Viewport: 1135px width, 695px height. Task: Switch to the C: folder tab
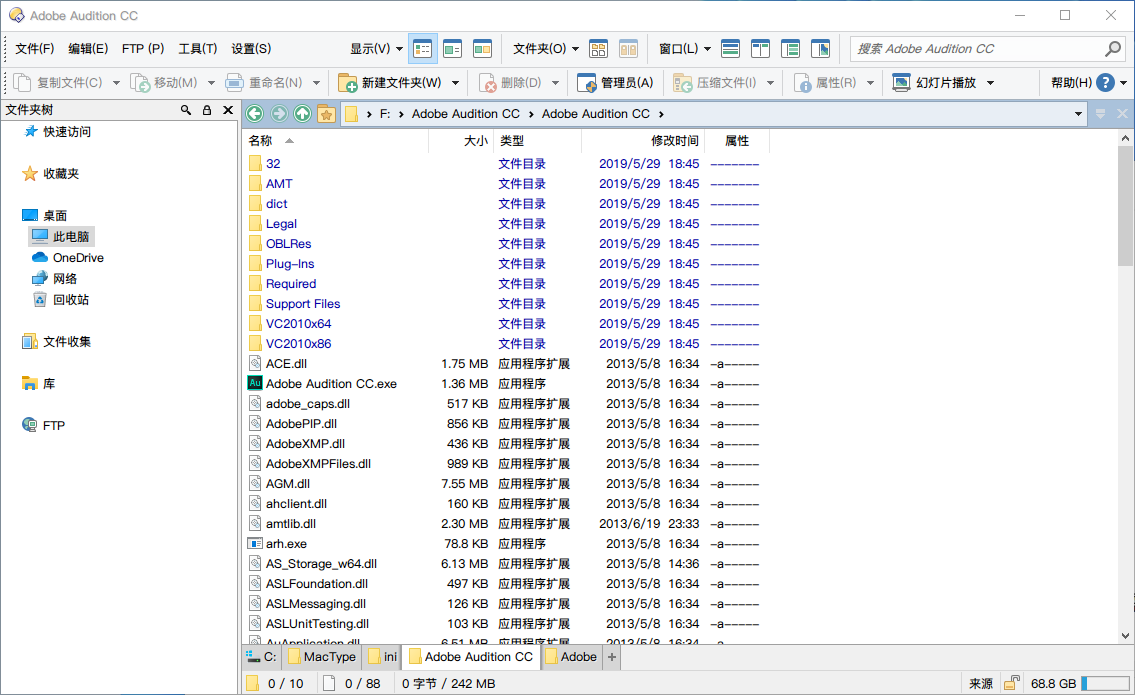click(x=261, y=657)
